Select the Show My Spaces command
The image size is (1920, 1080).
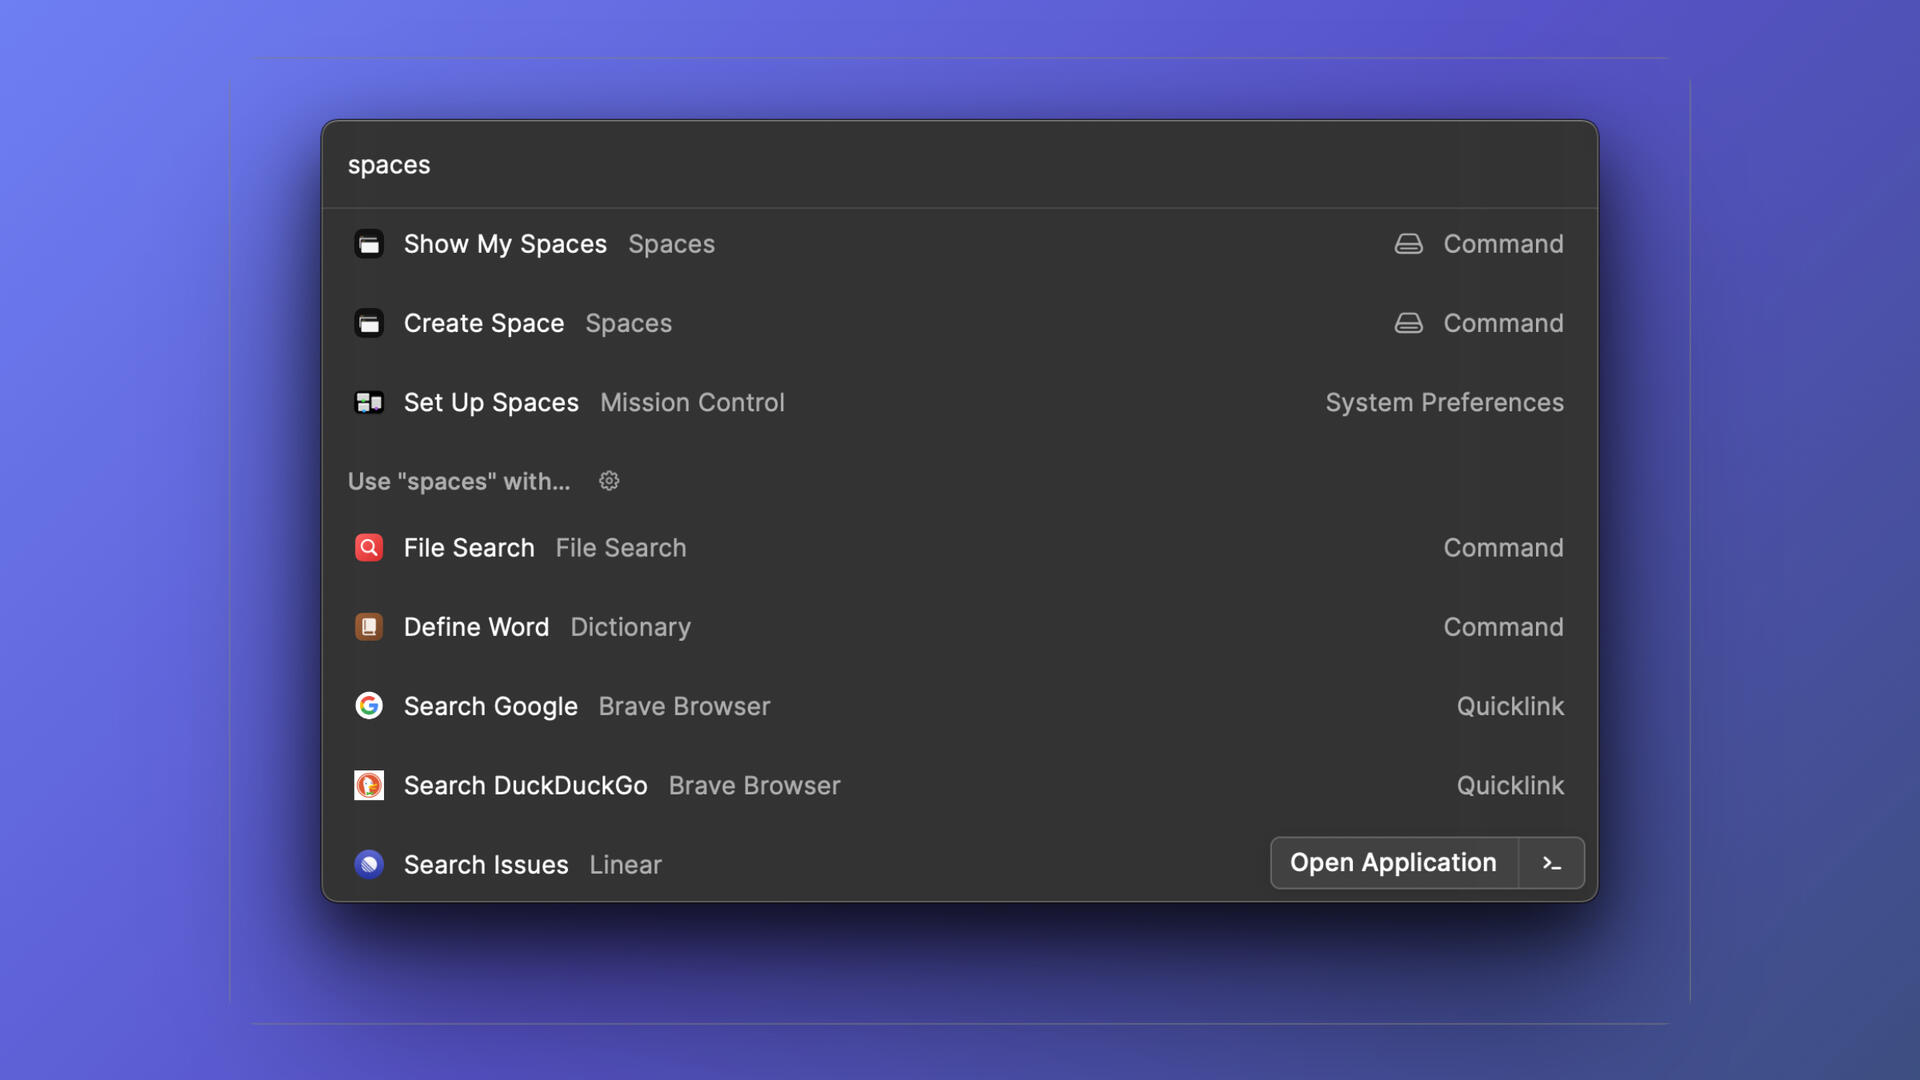(505, 244)
